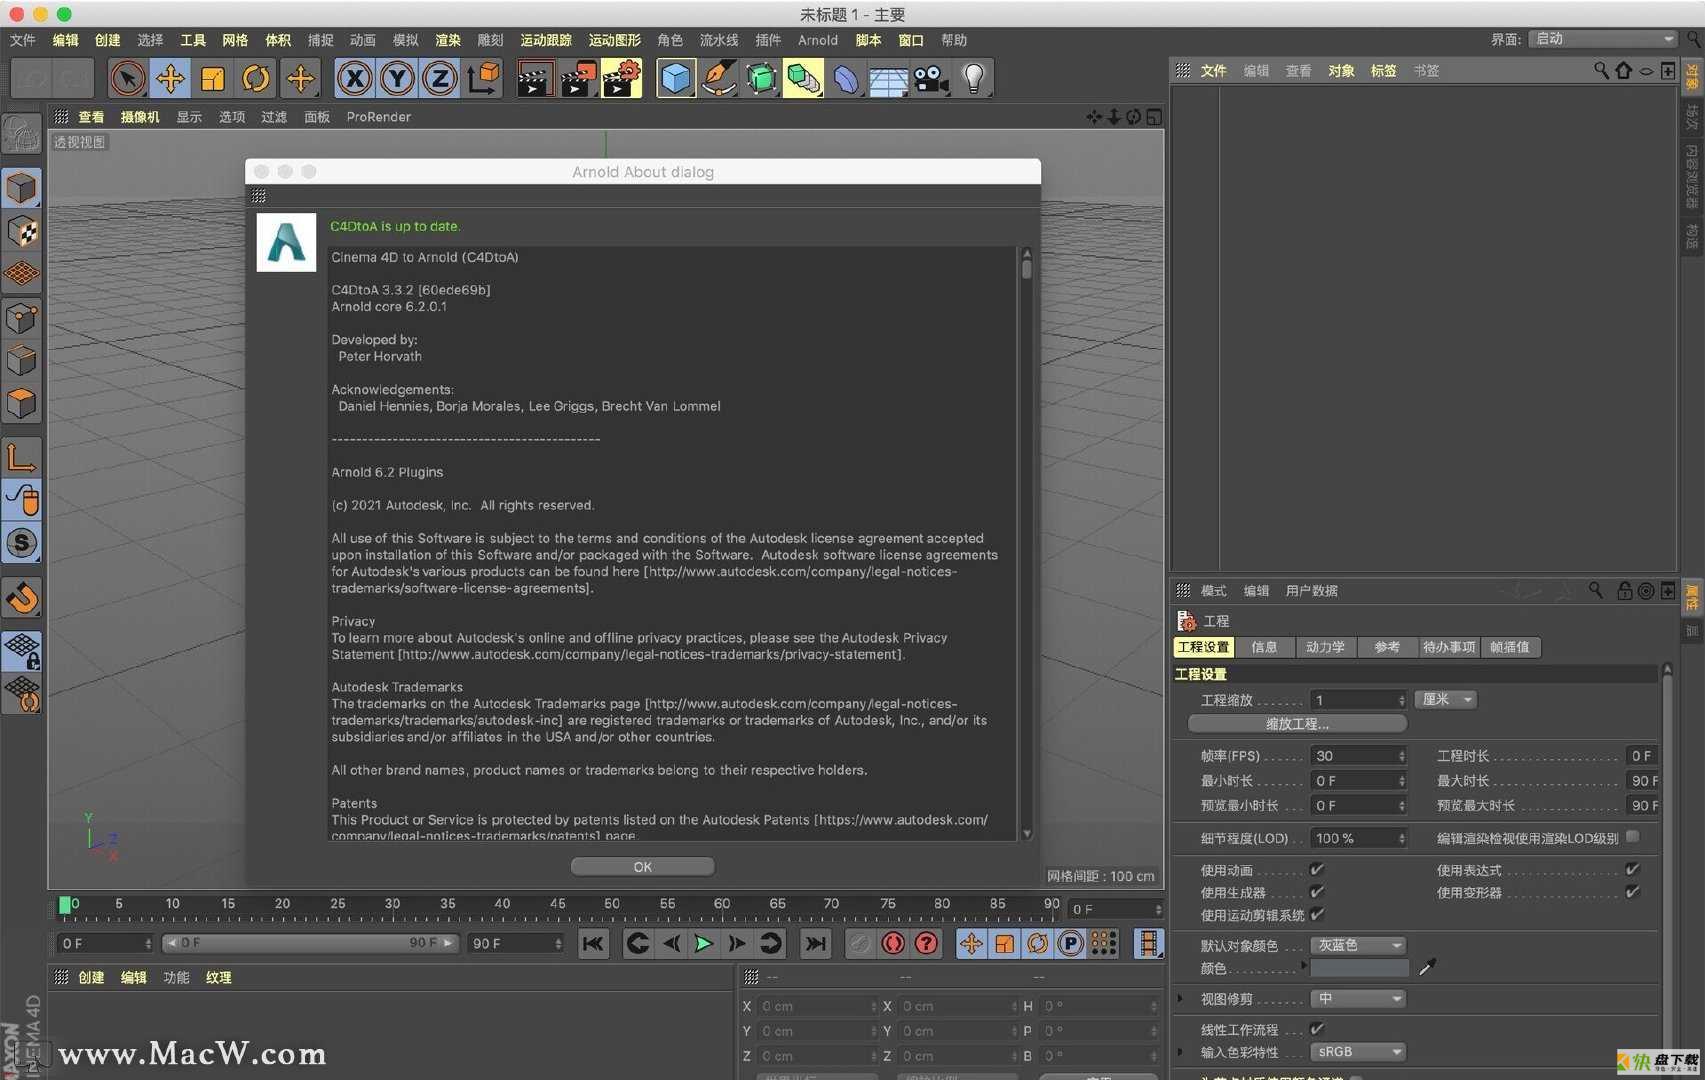Uncheck 使用生成器 checkbox
The height and width of the screenshot is (1080, 1705).
pos(1317,891)
